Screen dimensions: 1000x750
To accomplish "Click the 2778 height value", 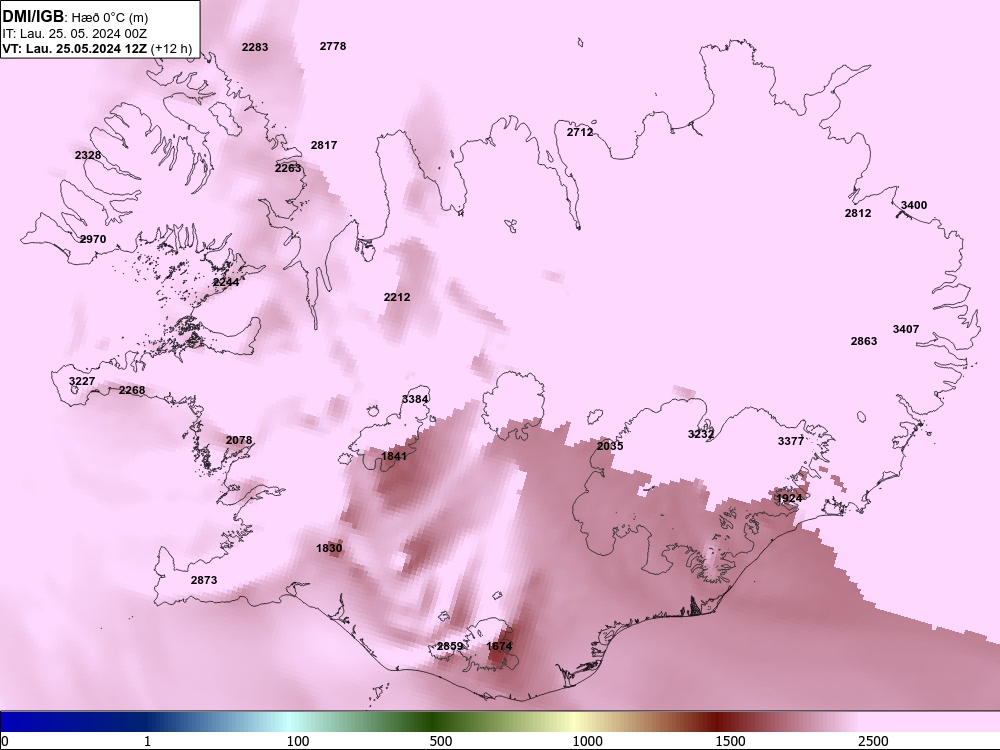I will pos(333,46).
